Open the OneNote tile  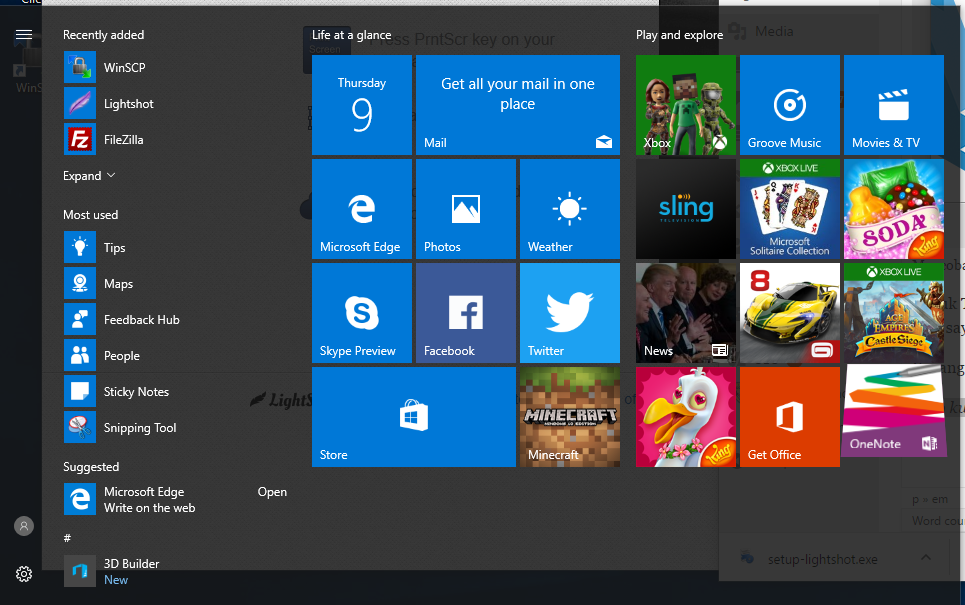[x=894, y=411]
